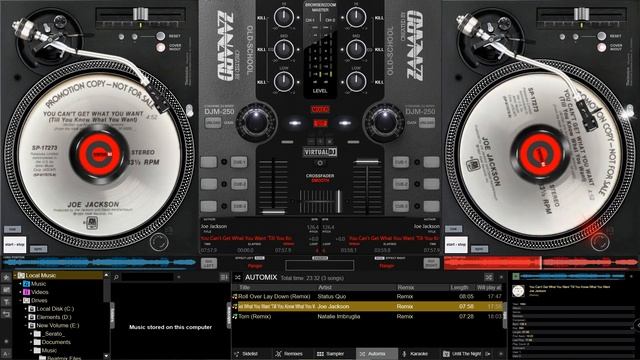
Task: Click the right deck CUE 1 button
Action: [400, 162]
